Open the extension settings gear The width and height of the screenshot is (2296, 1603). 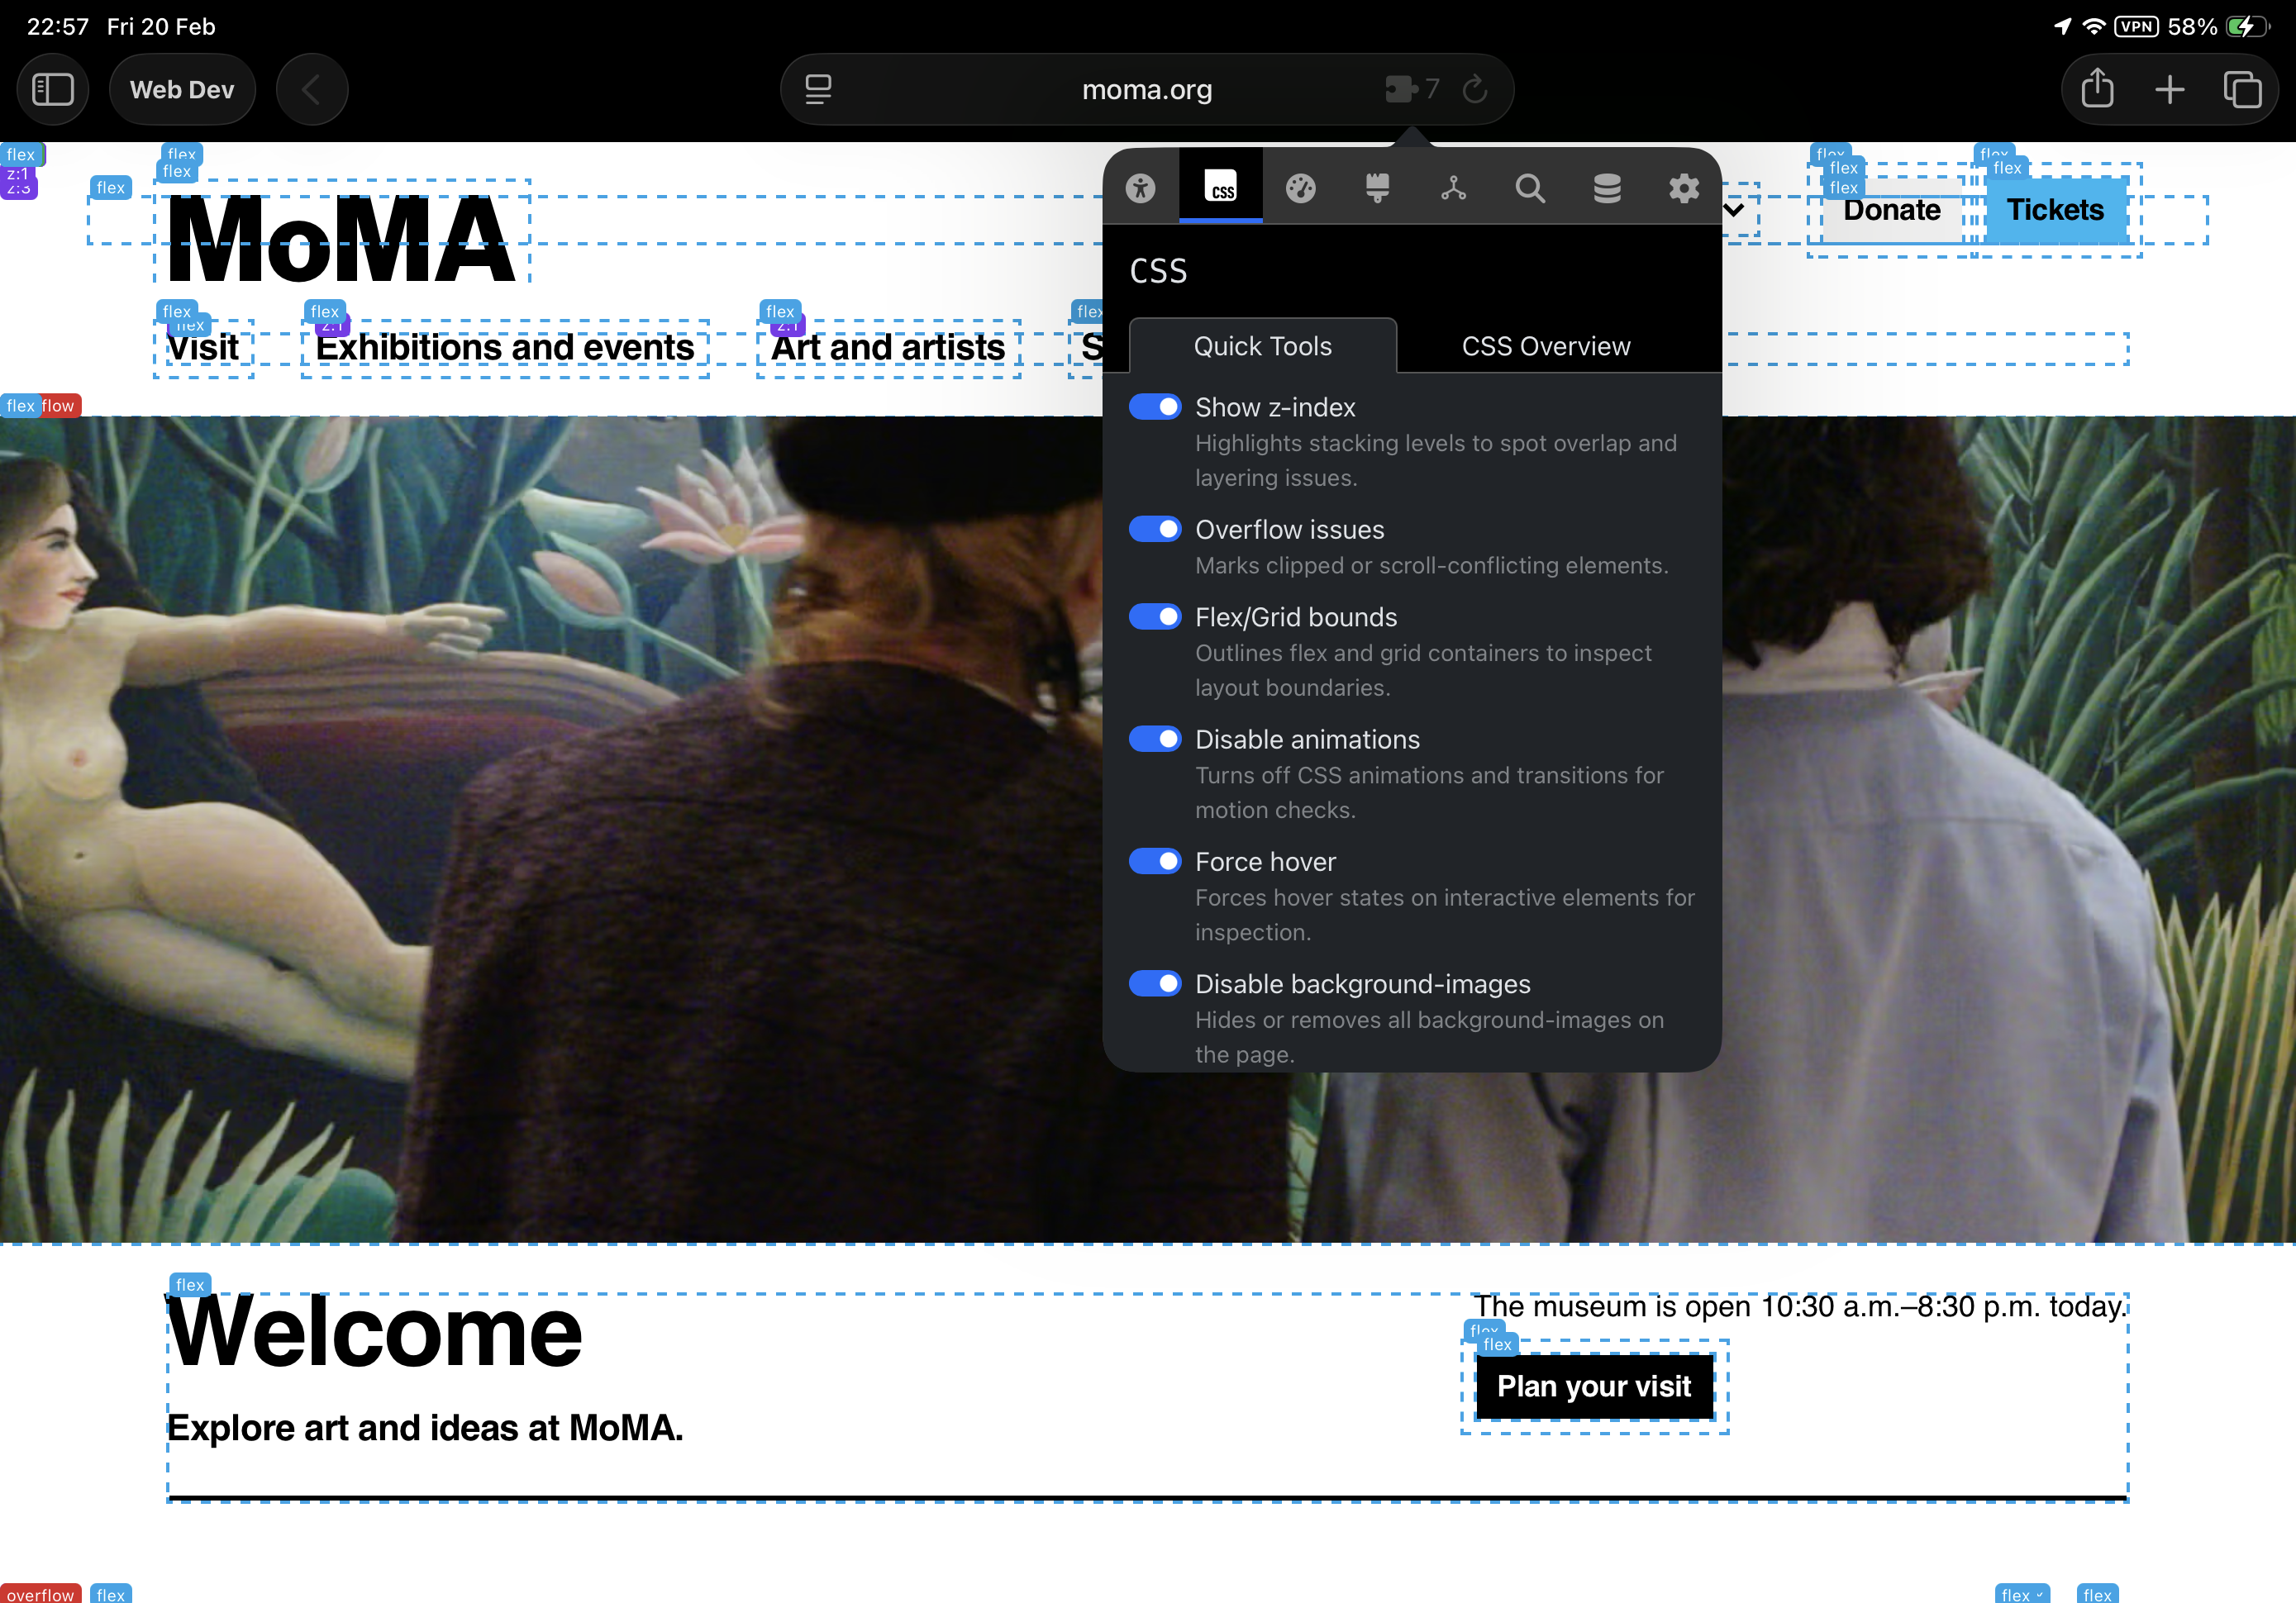tap(1683, 188)
